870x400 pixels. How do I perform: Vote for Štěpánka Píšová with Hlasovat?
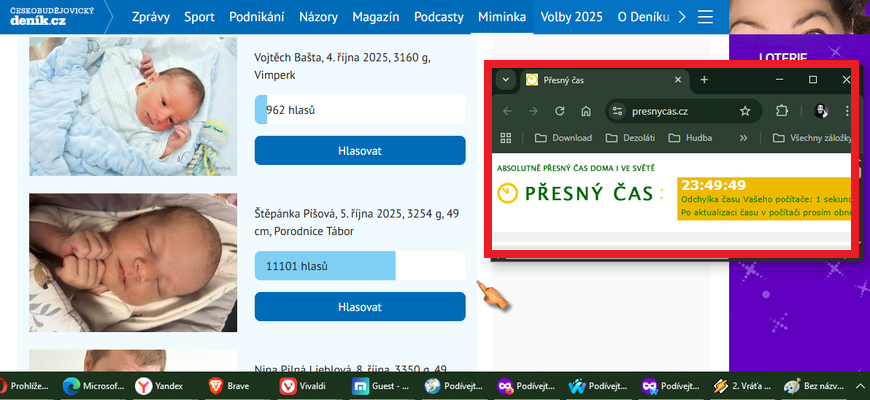click(x=360, y=306)
